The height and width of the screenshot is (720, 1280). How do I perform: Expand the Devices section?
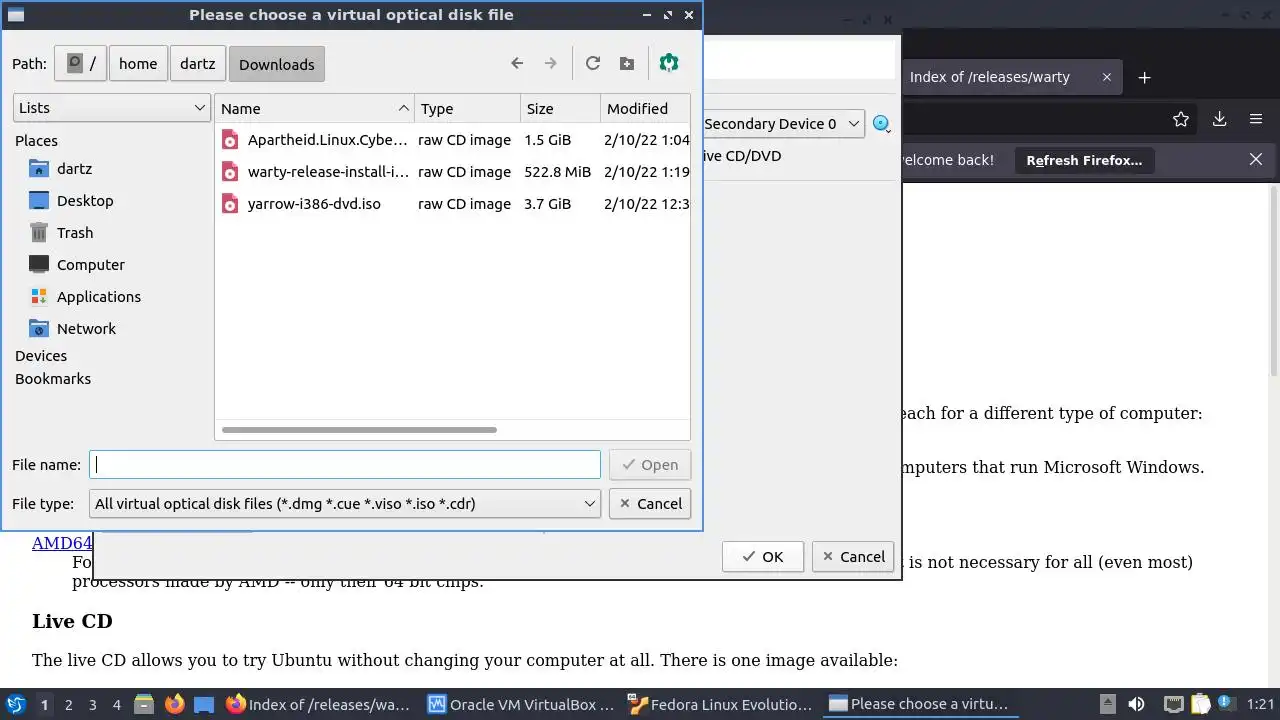[41, 355]
